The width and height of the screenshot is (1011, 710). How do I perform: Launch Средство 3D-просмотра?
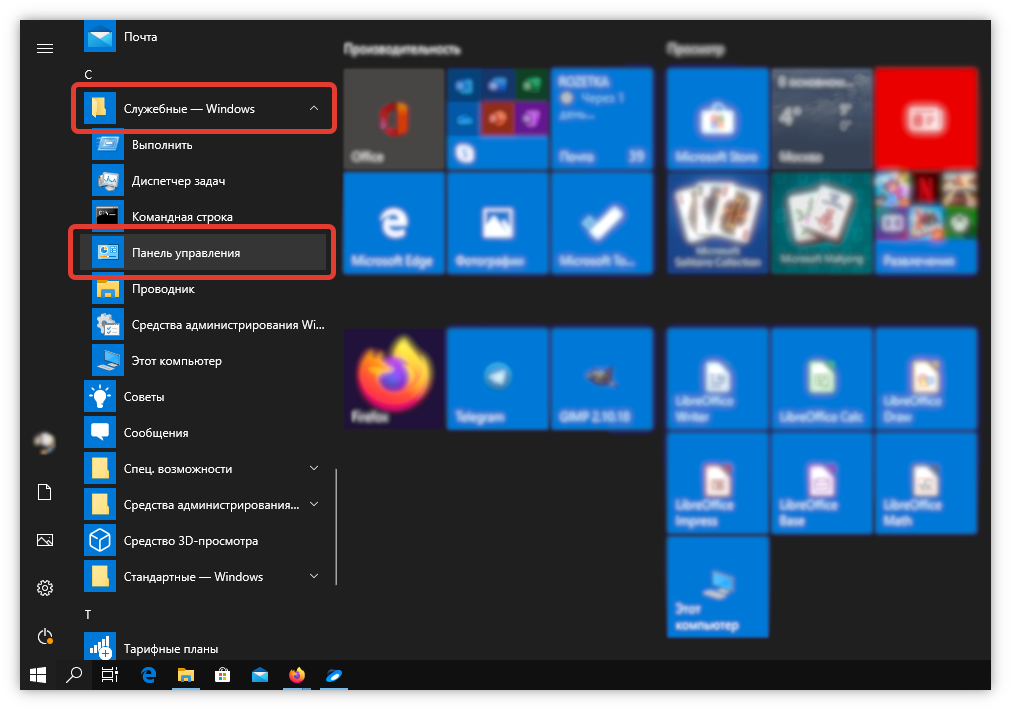pyautogui.click(x=190, y=541)
